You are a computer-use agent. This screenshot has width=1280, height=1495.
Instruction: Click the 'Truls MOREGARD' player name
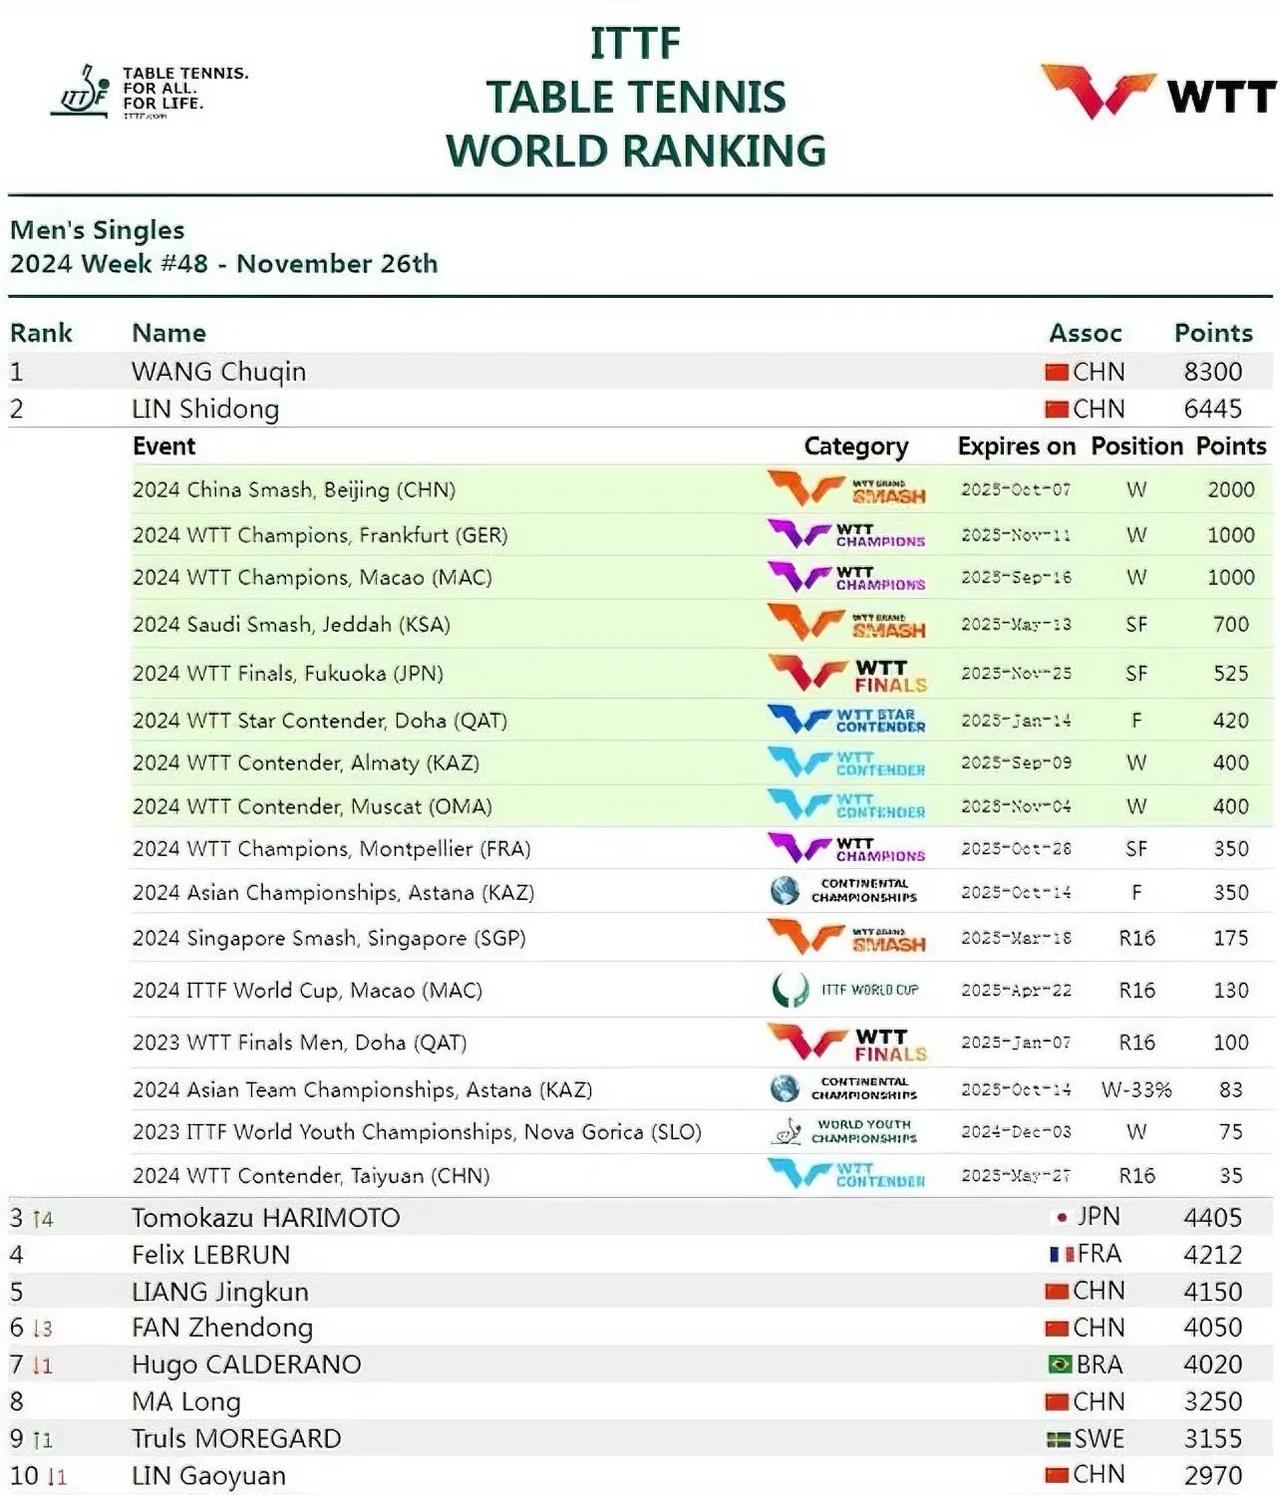coord(236,1439)
